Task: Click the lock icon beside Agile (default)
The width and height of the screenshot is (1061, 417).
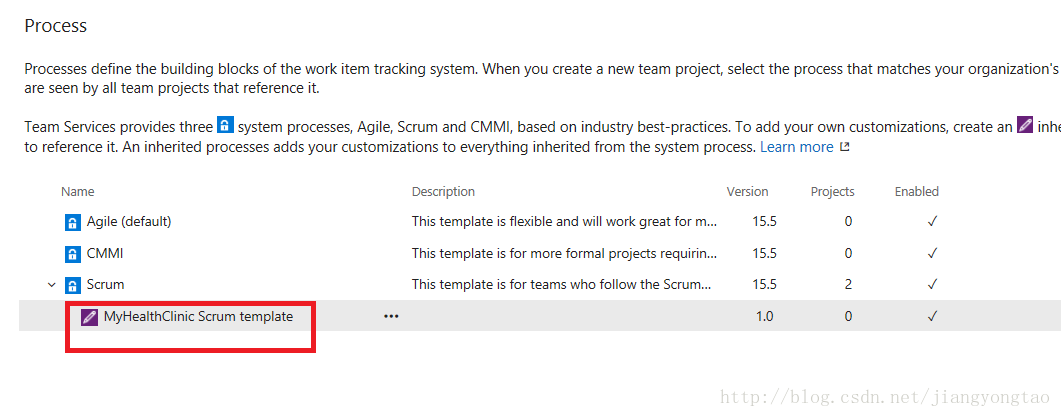Action: pos(72,222)
